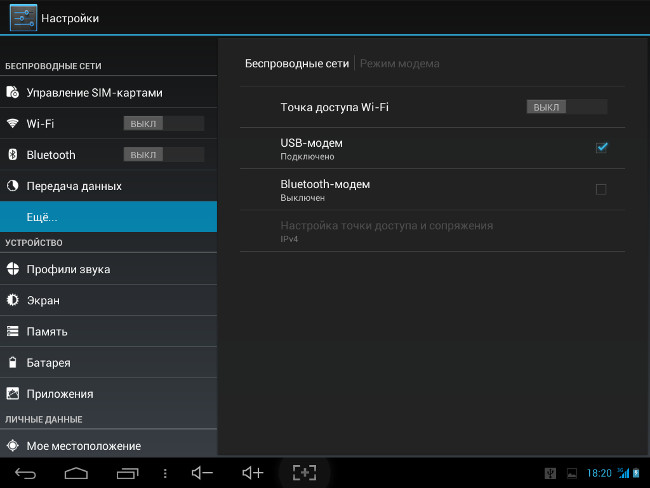Tap the Home navigation button
The height and width of the screenshot is (488, 650).
pyautogui.click(x=76, y=473)
